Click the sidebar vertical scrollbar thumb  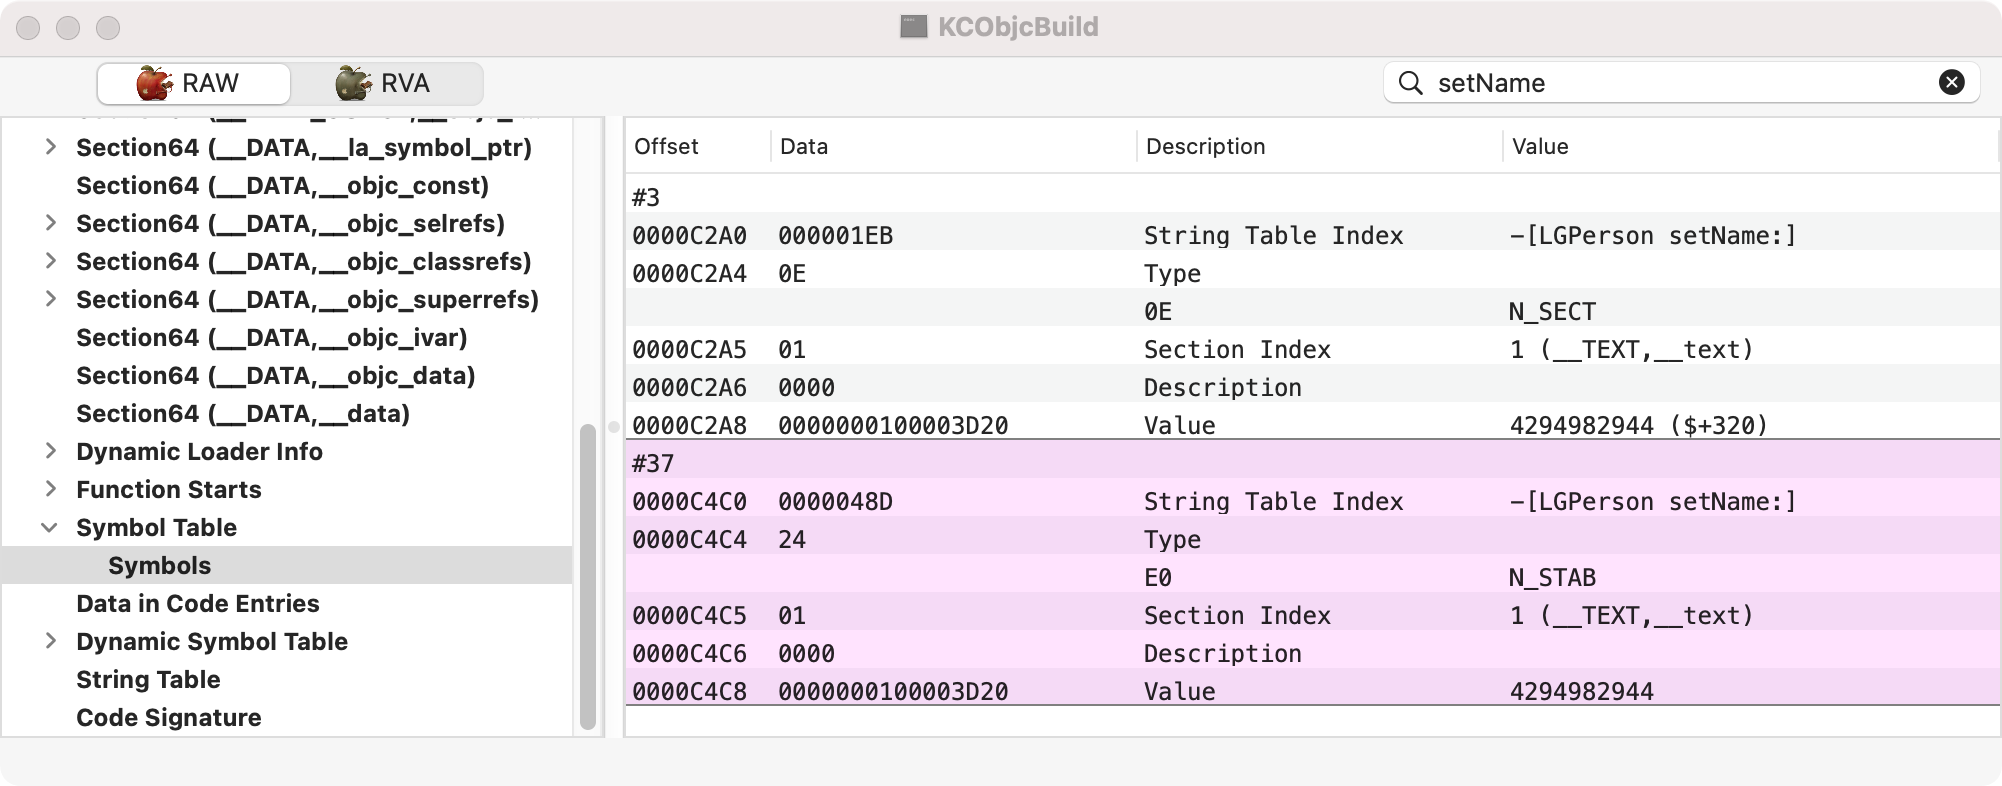(x=588, y=575)
